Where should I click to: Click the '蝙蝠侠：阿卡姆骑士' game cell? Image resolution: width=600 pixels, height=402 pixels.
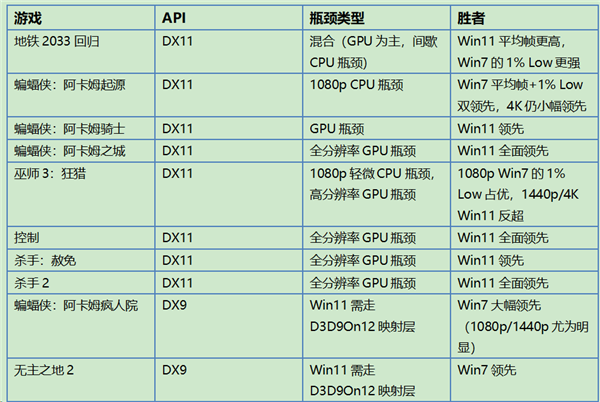click(x=81, y=129)
